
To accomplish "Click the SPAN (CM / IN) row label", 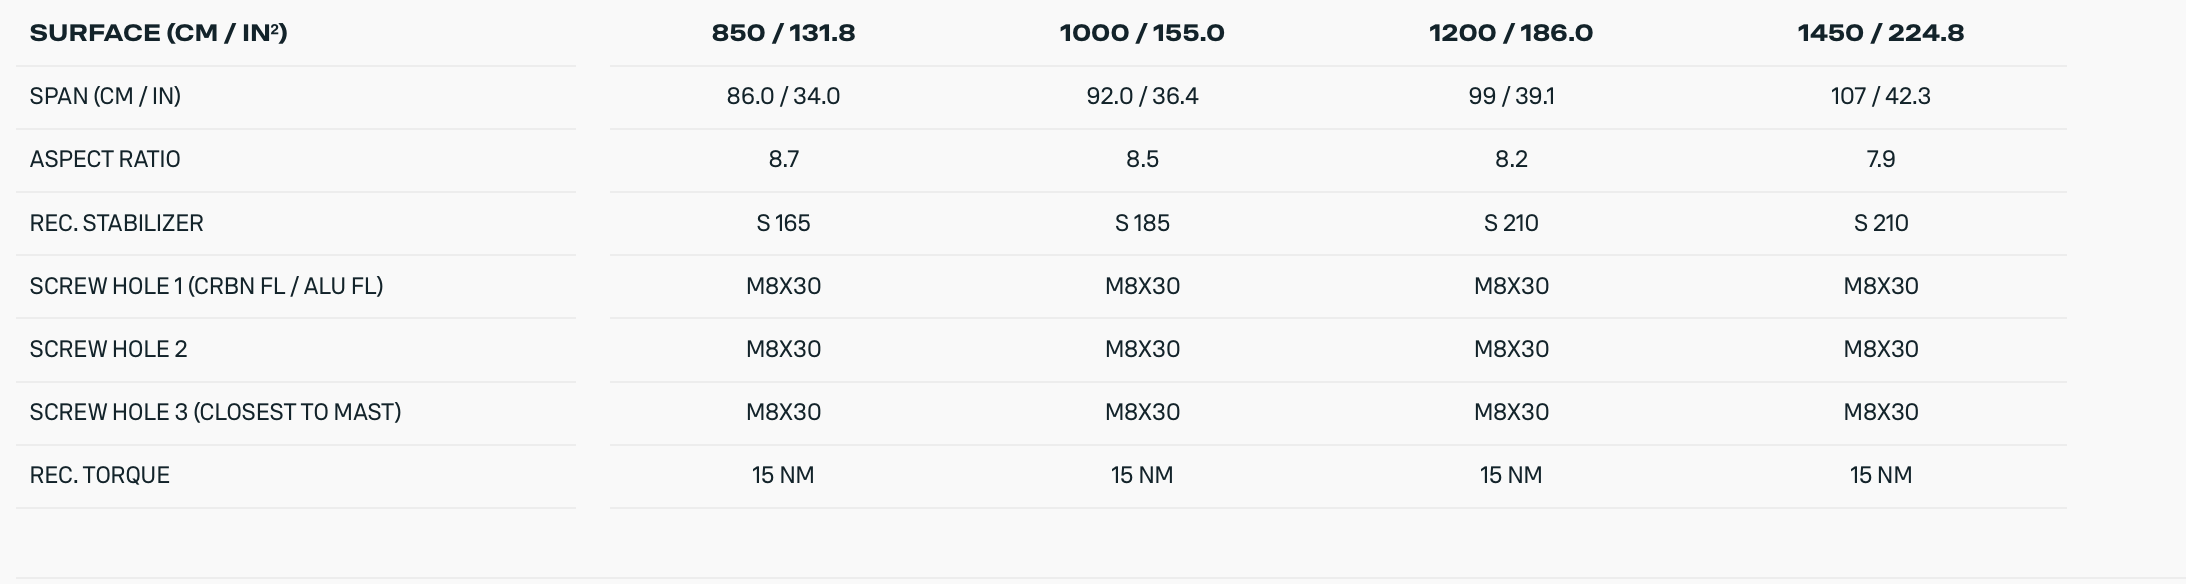I will pos(105,96).
